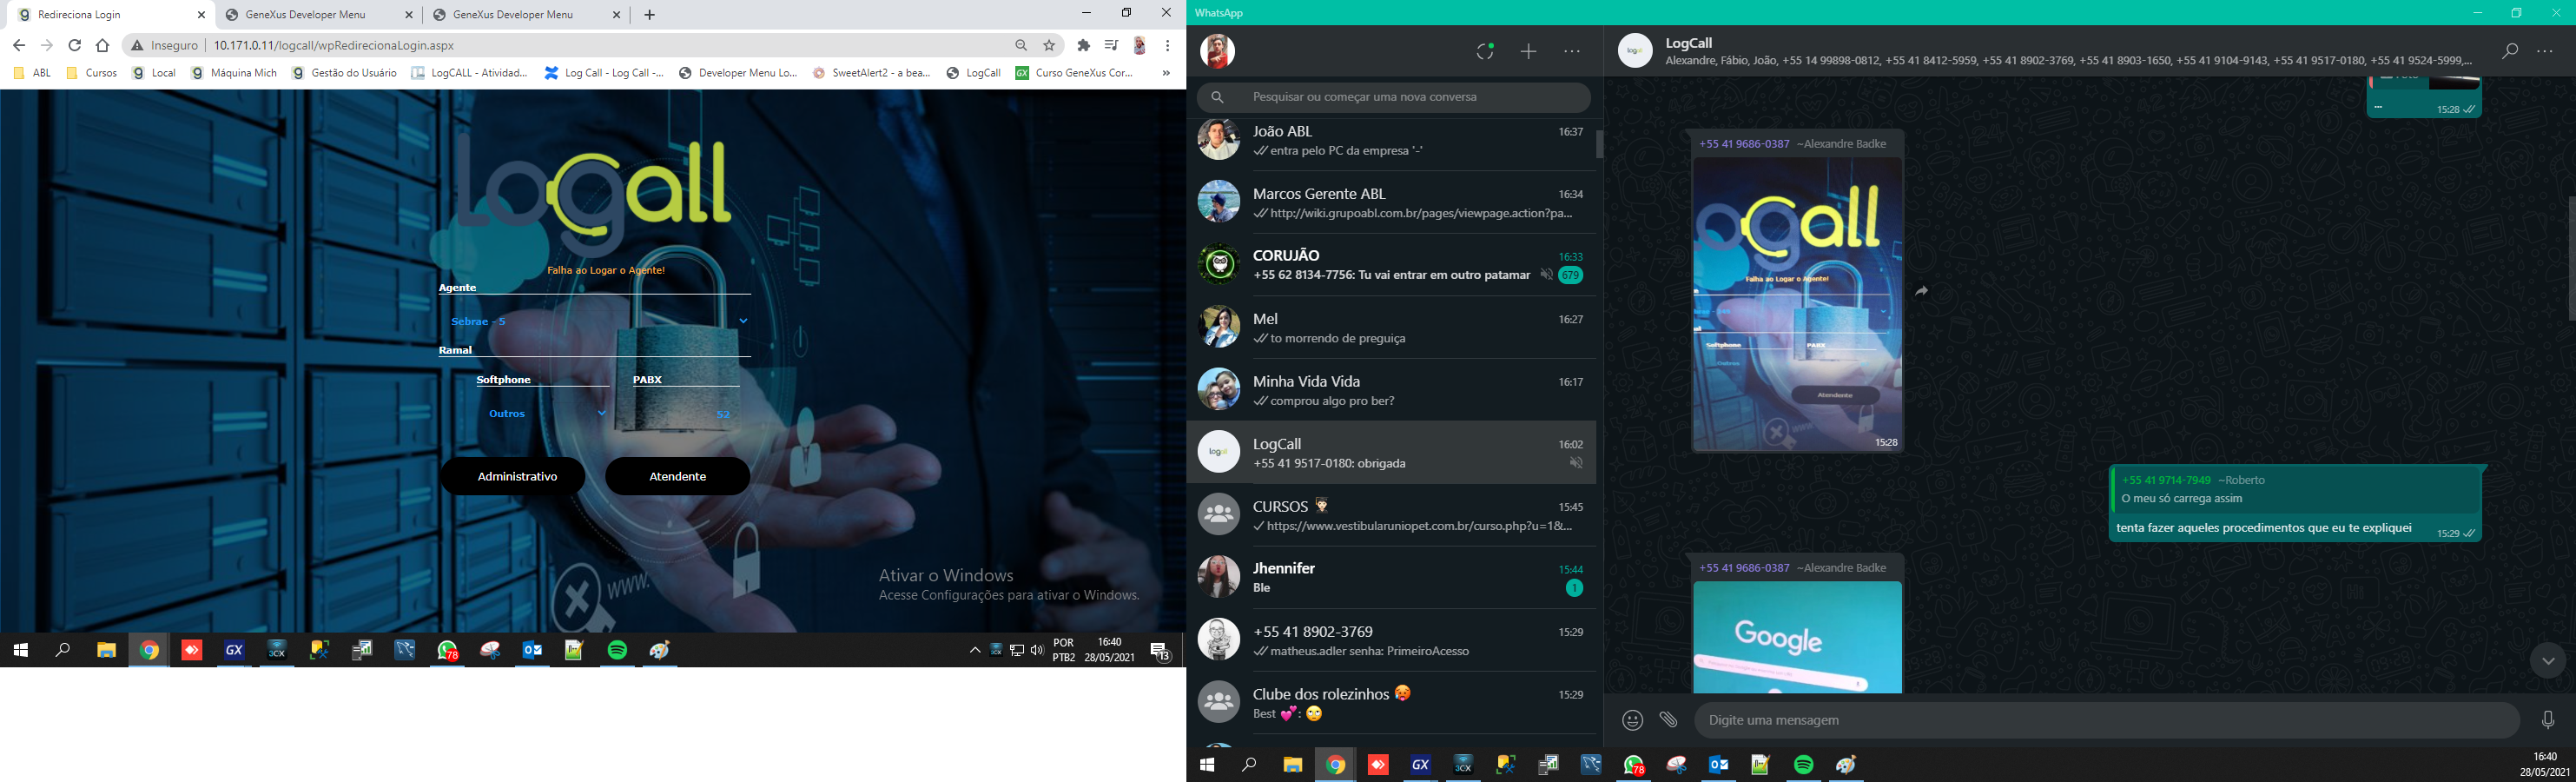Open Chrome three-dot menu
Viewport: 2576px width, 782px height.
point(1167,45)
